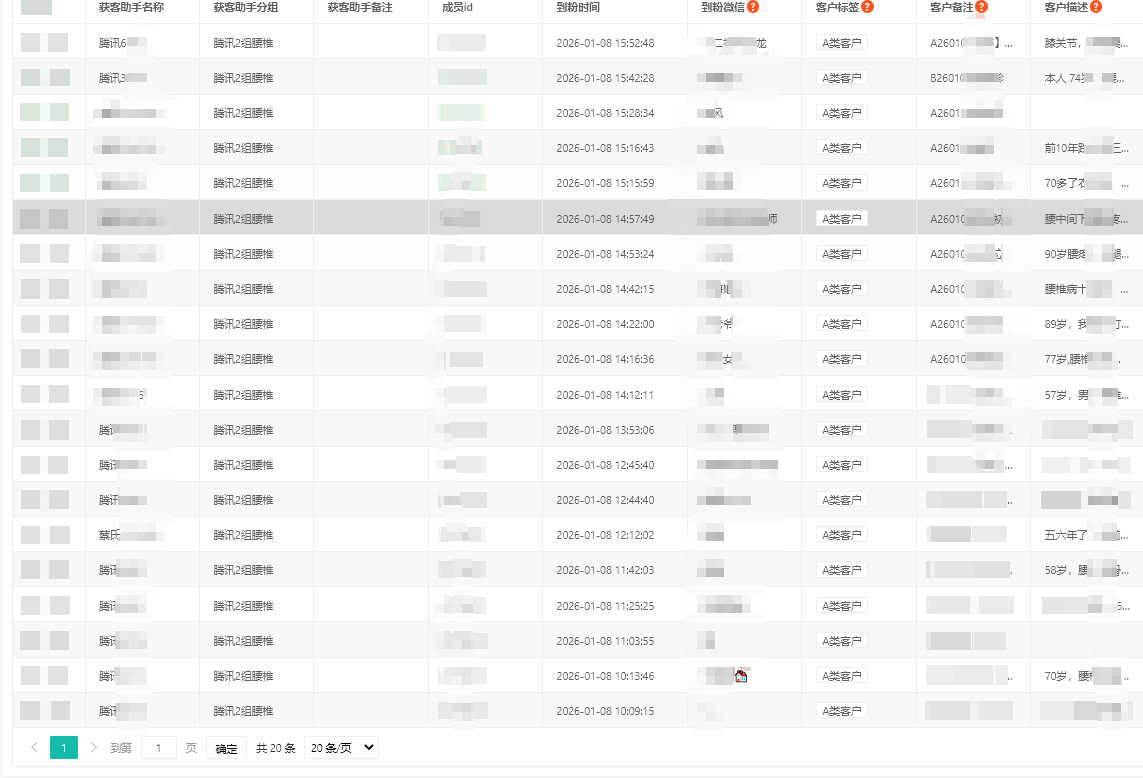Click the help icon beside 客户标签 header
The width and height of the screenshot is (1143, 778).
867,7
